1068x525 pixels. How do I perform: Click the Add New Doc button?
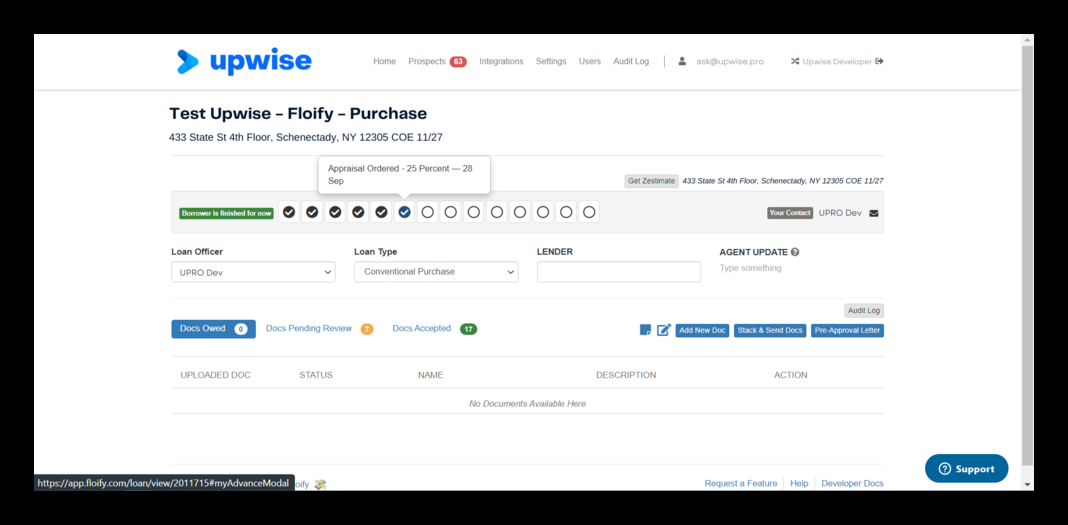point(702,330)
